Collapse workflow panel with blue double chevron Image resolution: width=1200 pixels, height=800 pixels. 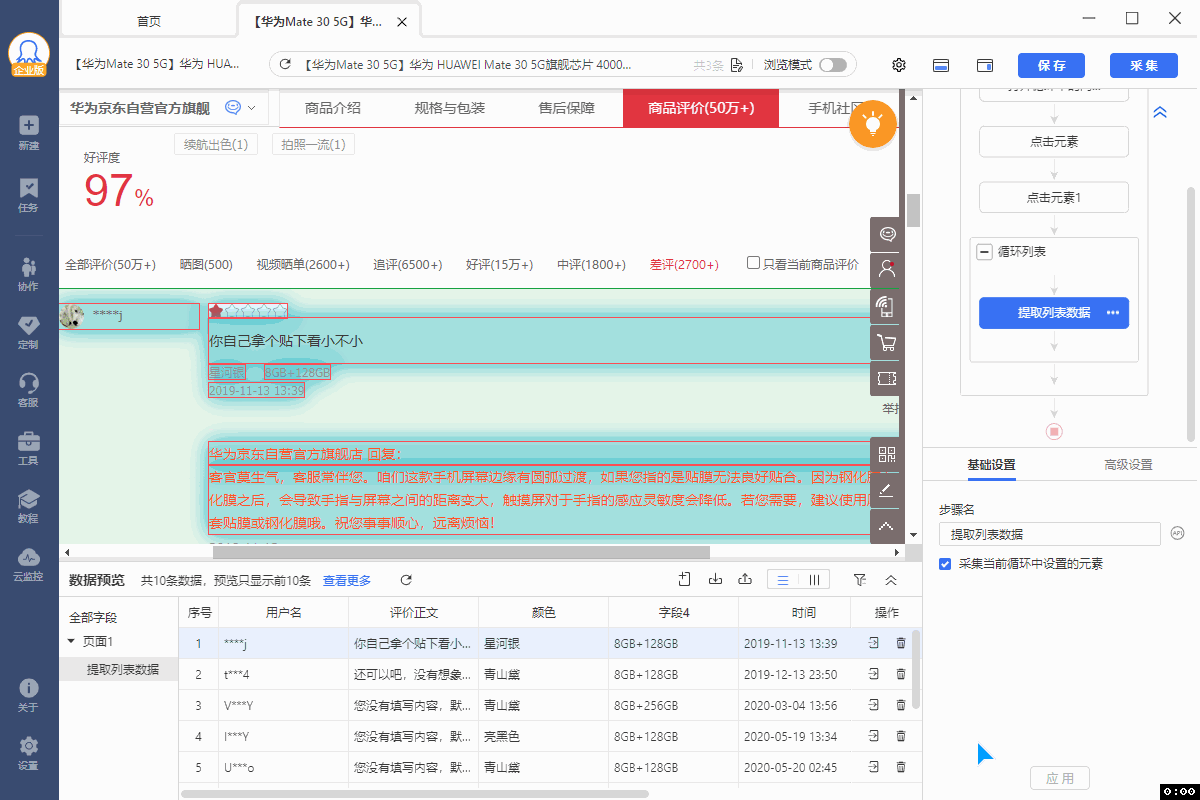1160,112
